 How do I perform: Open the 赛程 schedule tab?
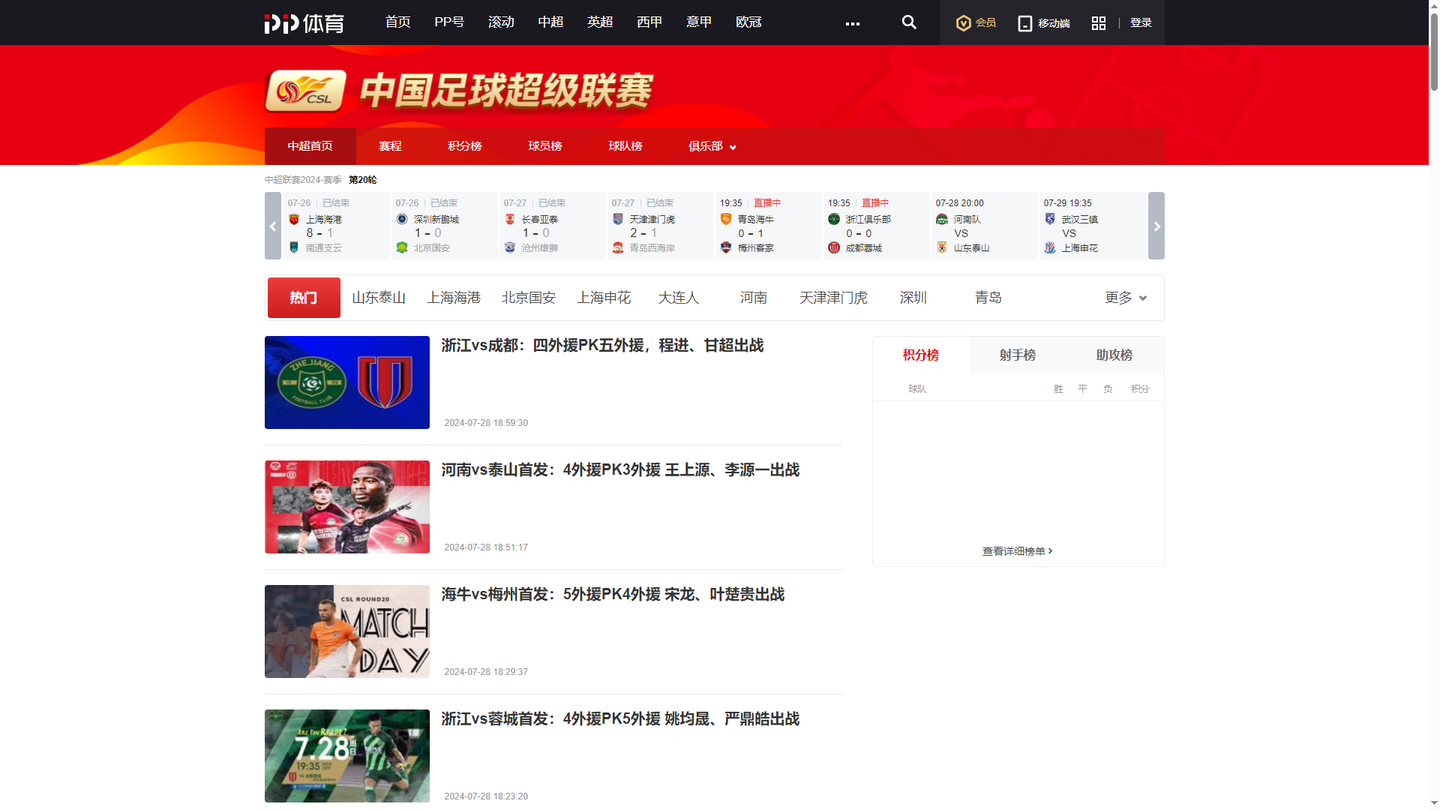(x=390, y=146)
